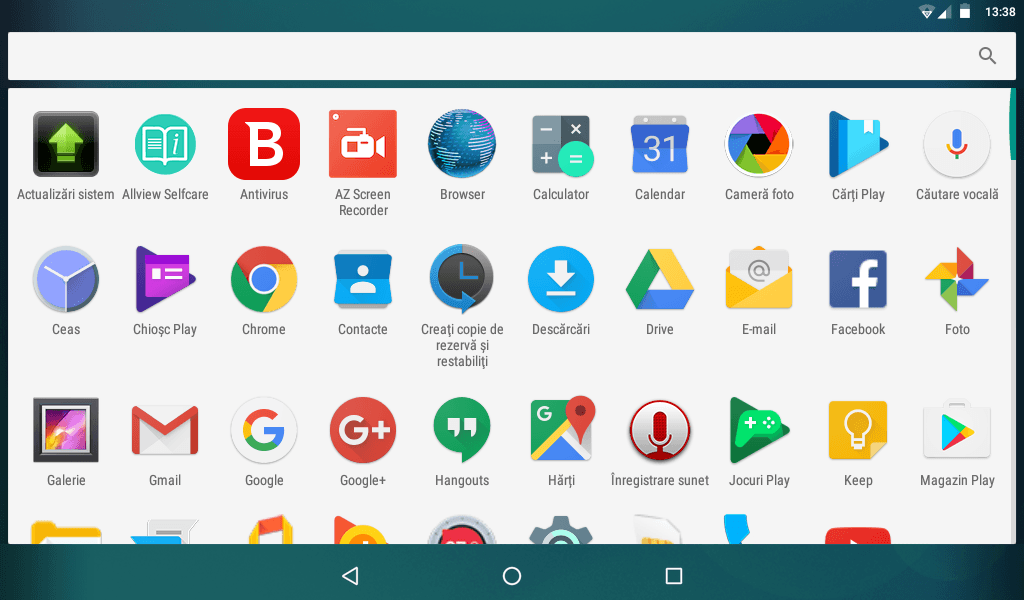Screen dimensions: 1024x600
Task: Launch Înregistrare sunet recorder
Action: [x=660, y=430]
